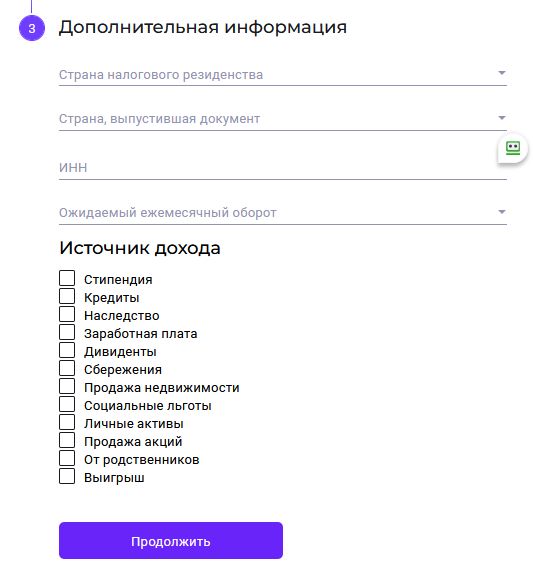Expand Ожидаемый ежемесячный оборот dropdown arrow

pyautogui.click(x=502, y=212)
